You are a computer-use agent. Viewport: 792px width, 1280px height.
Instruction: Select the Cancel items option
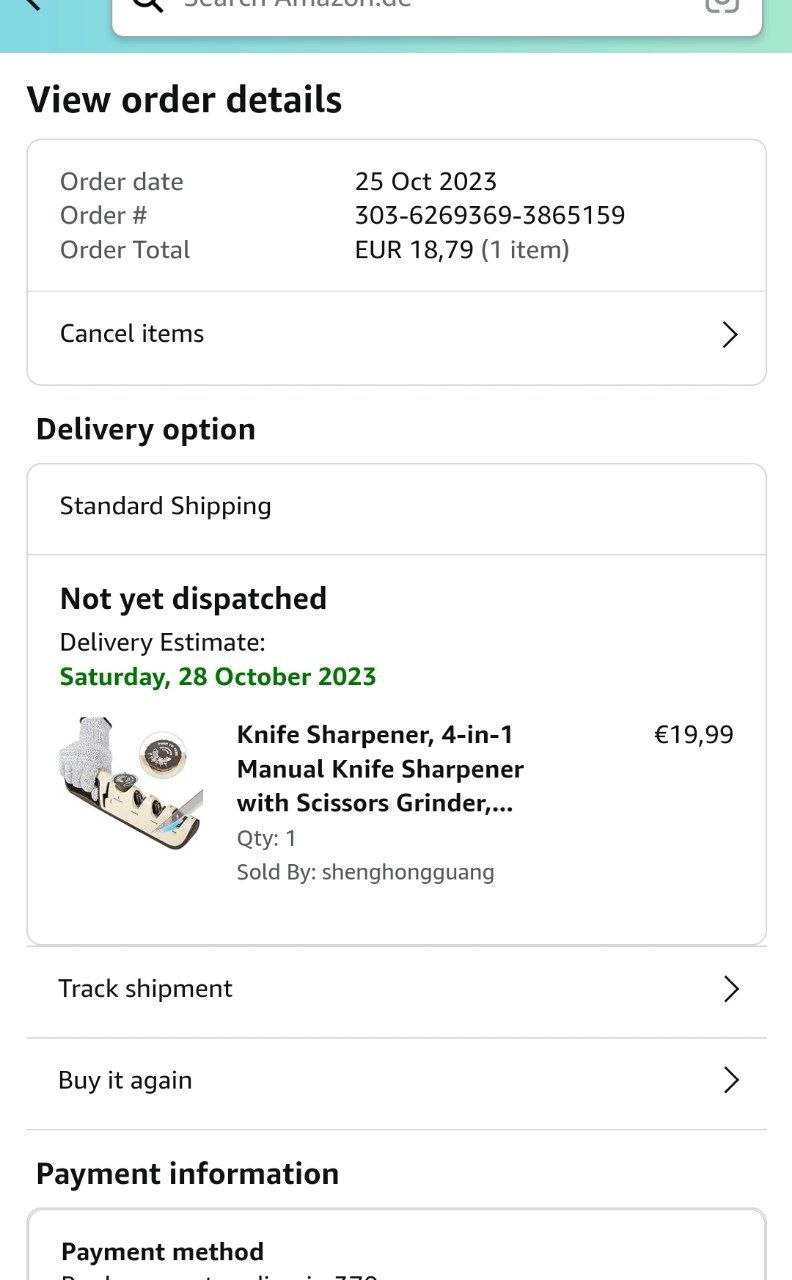[132, 334]
